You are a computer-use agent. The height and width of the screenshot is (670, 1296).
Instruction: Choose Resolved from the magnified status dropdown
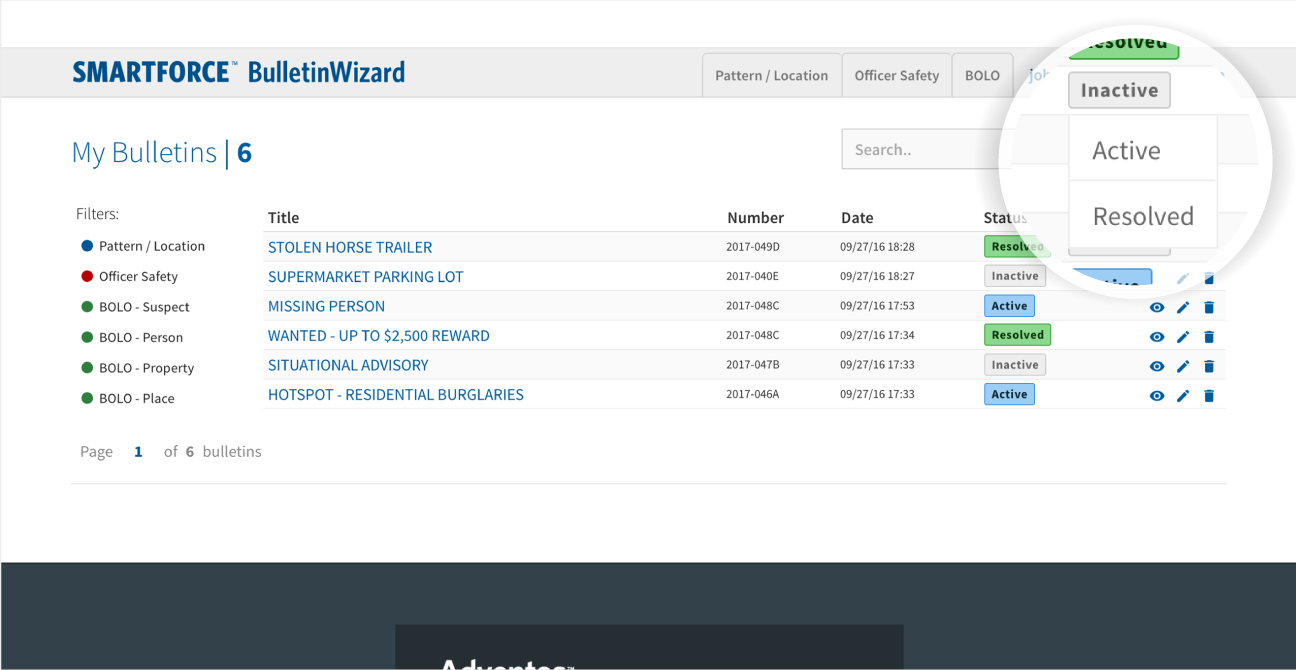pos(1143,217)
